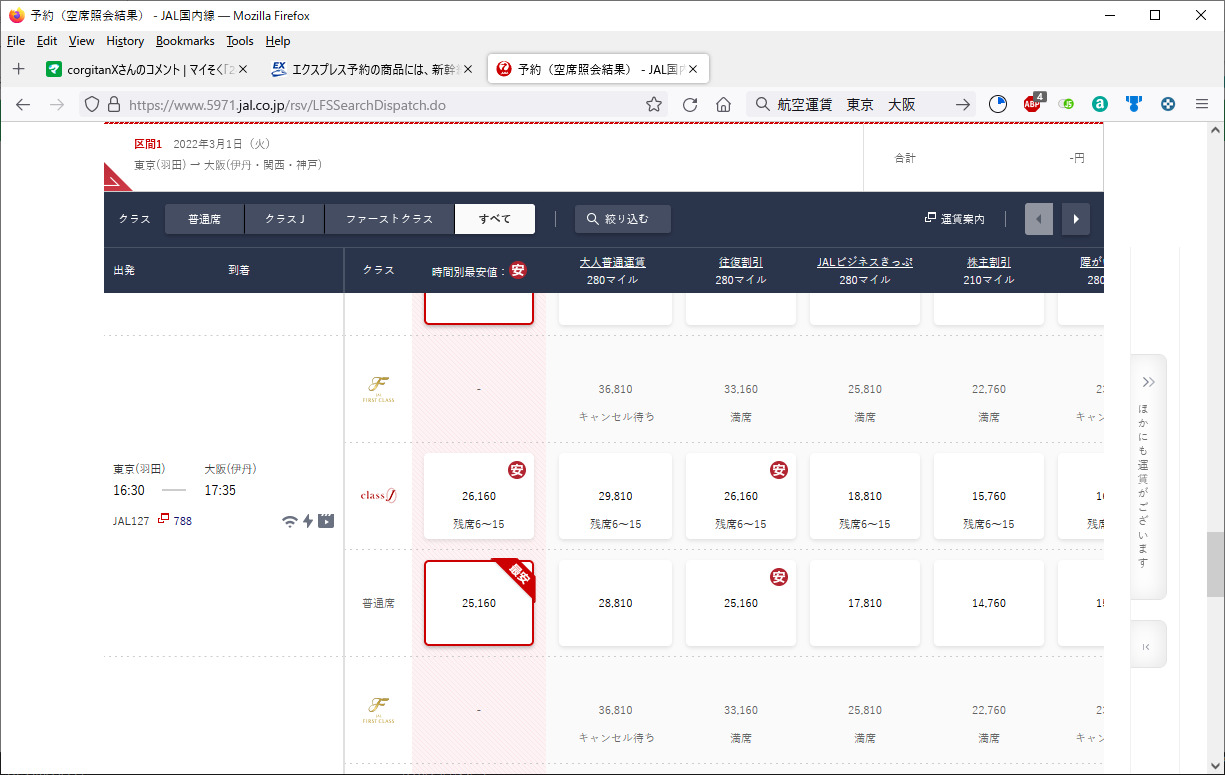Open the 788 aircraft info icon
Screen dimensions: 1225x775
point(163,520)
